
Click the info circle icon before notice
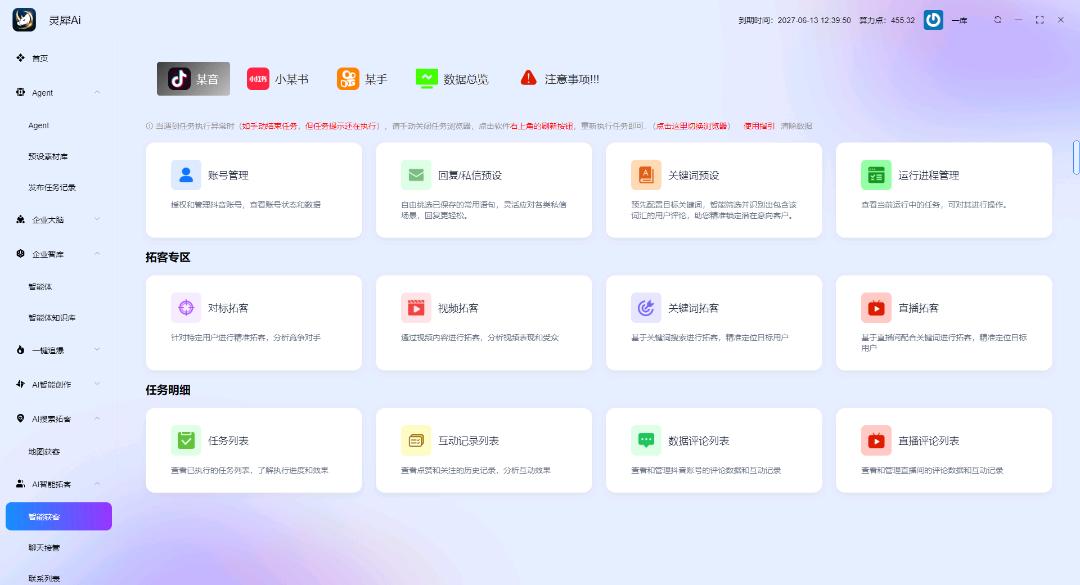(x=149, y=126)
